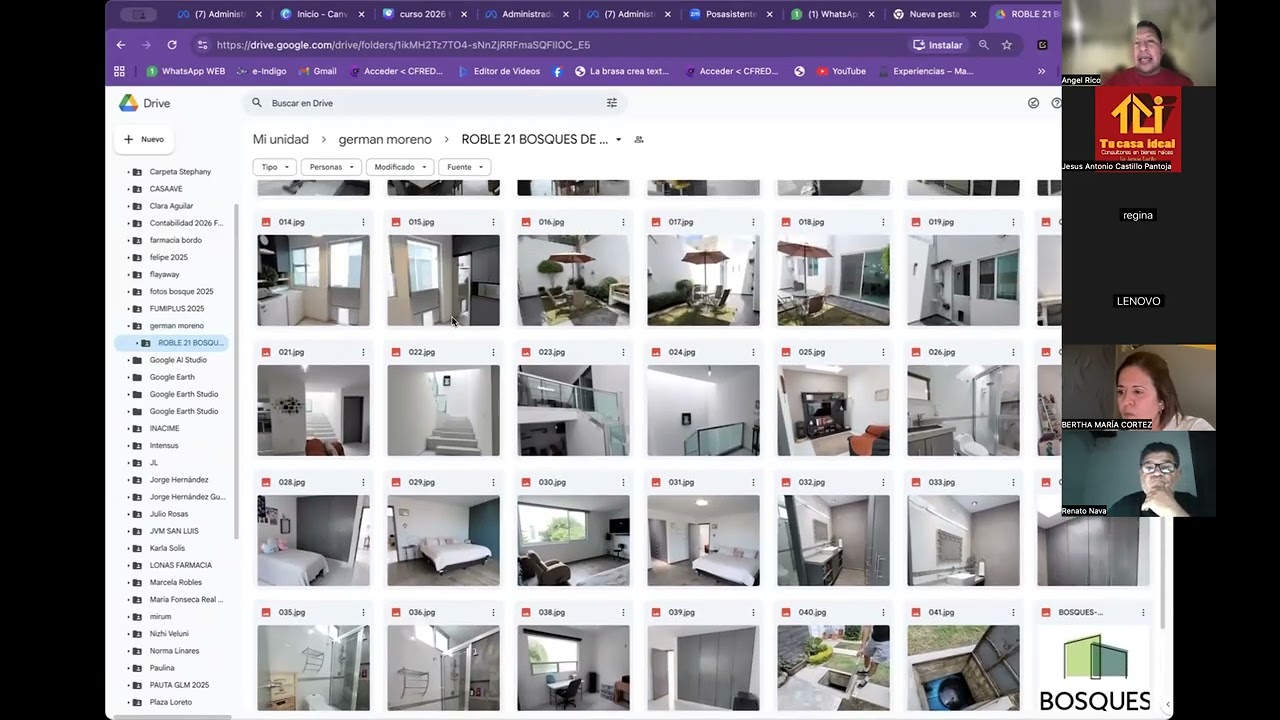This screenshot has height=720, width=1280.
Task: Switch to the Nueva pestaña tab
Action: (x=935, y=14)
